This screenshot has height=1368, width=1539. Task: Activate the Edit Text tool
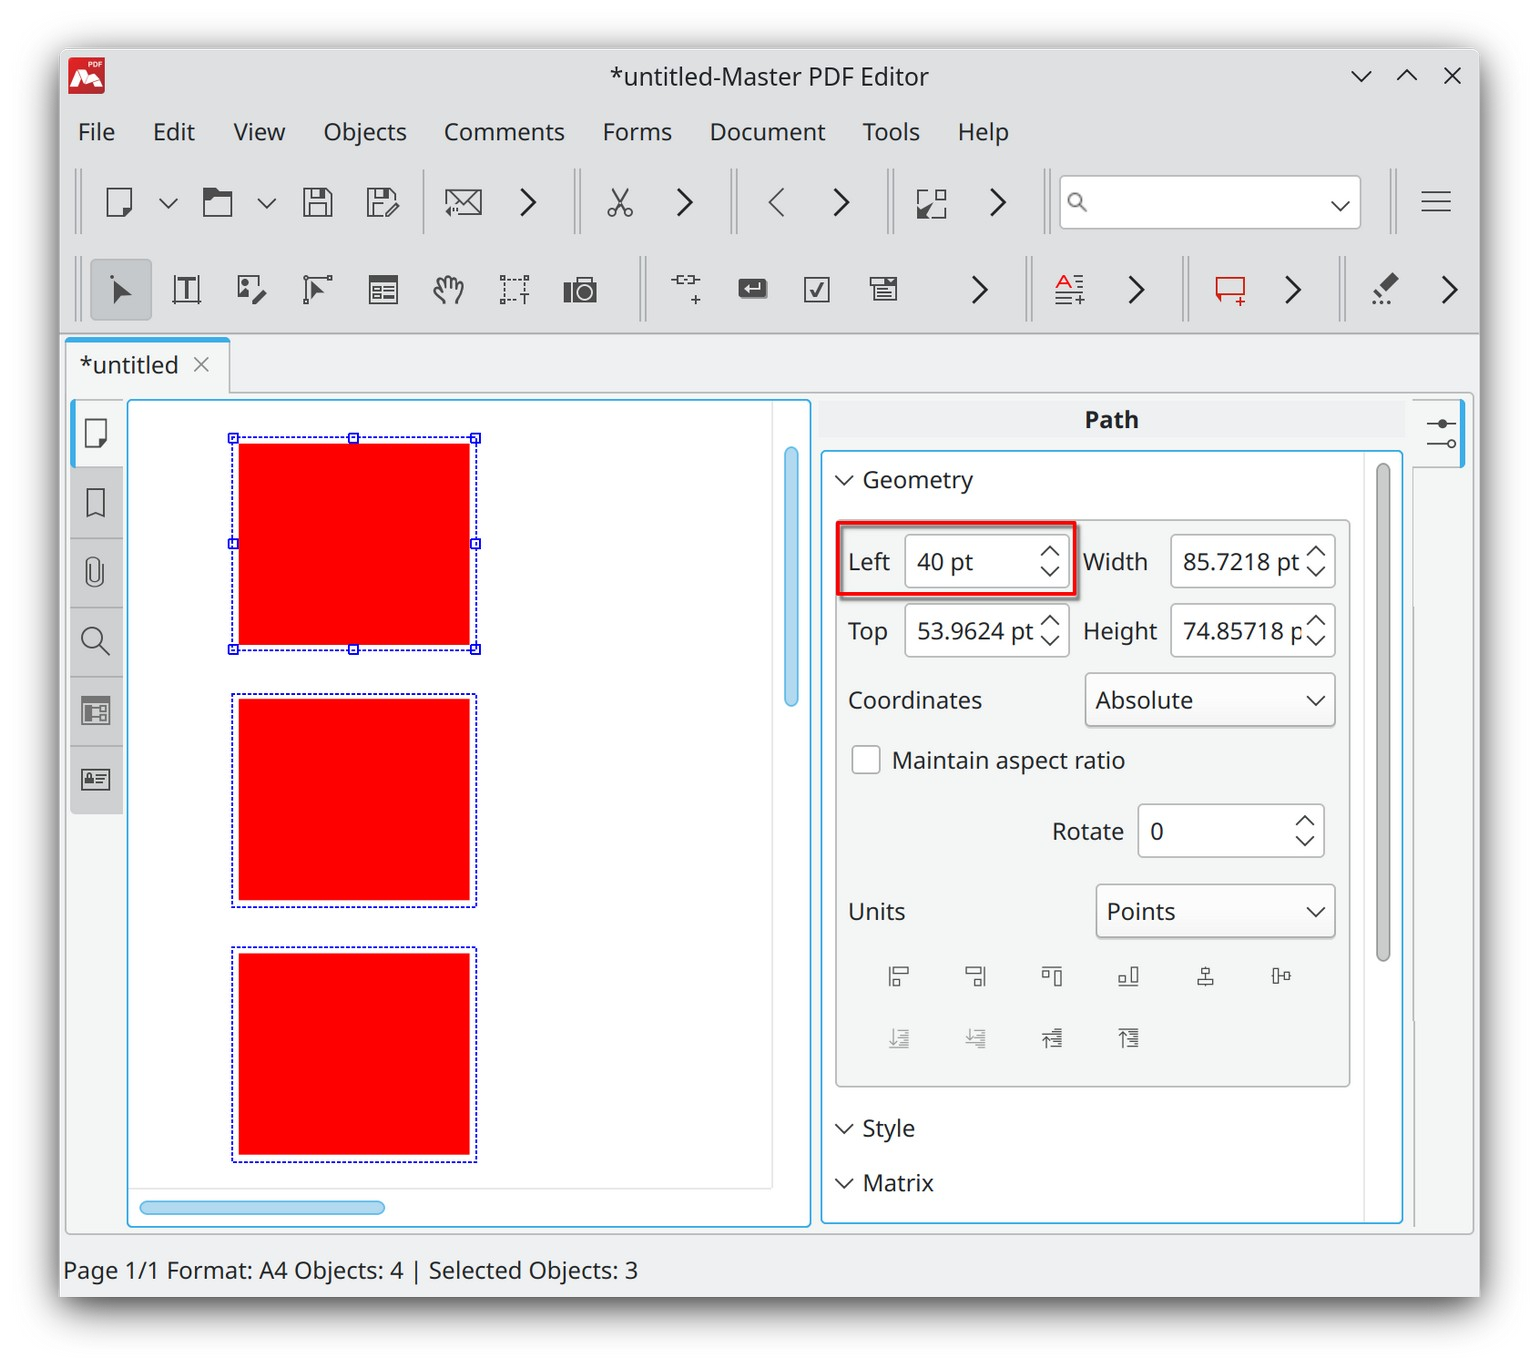186,290
